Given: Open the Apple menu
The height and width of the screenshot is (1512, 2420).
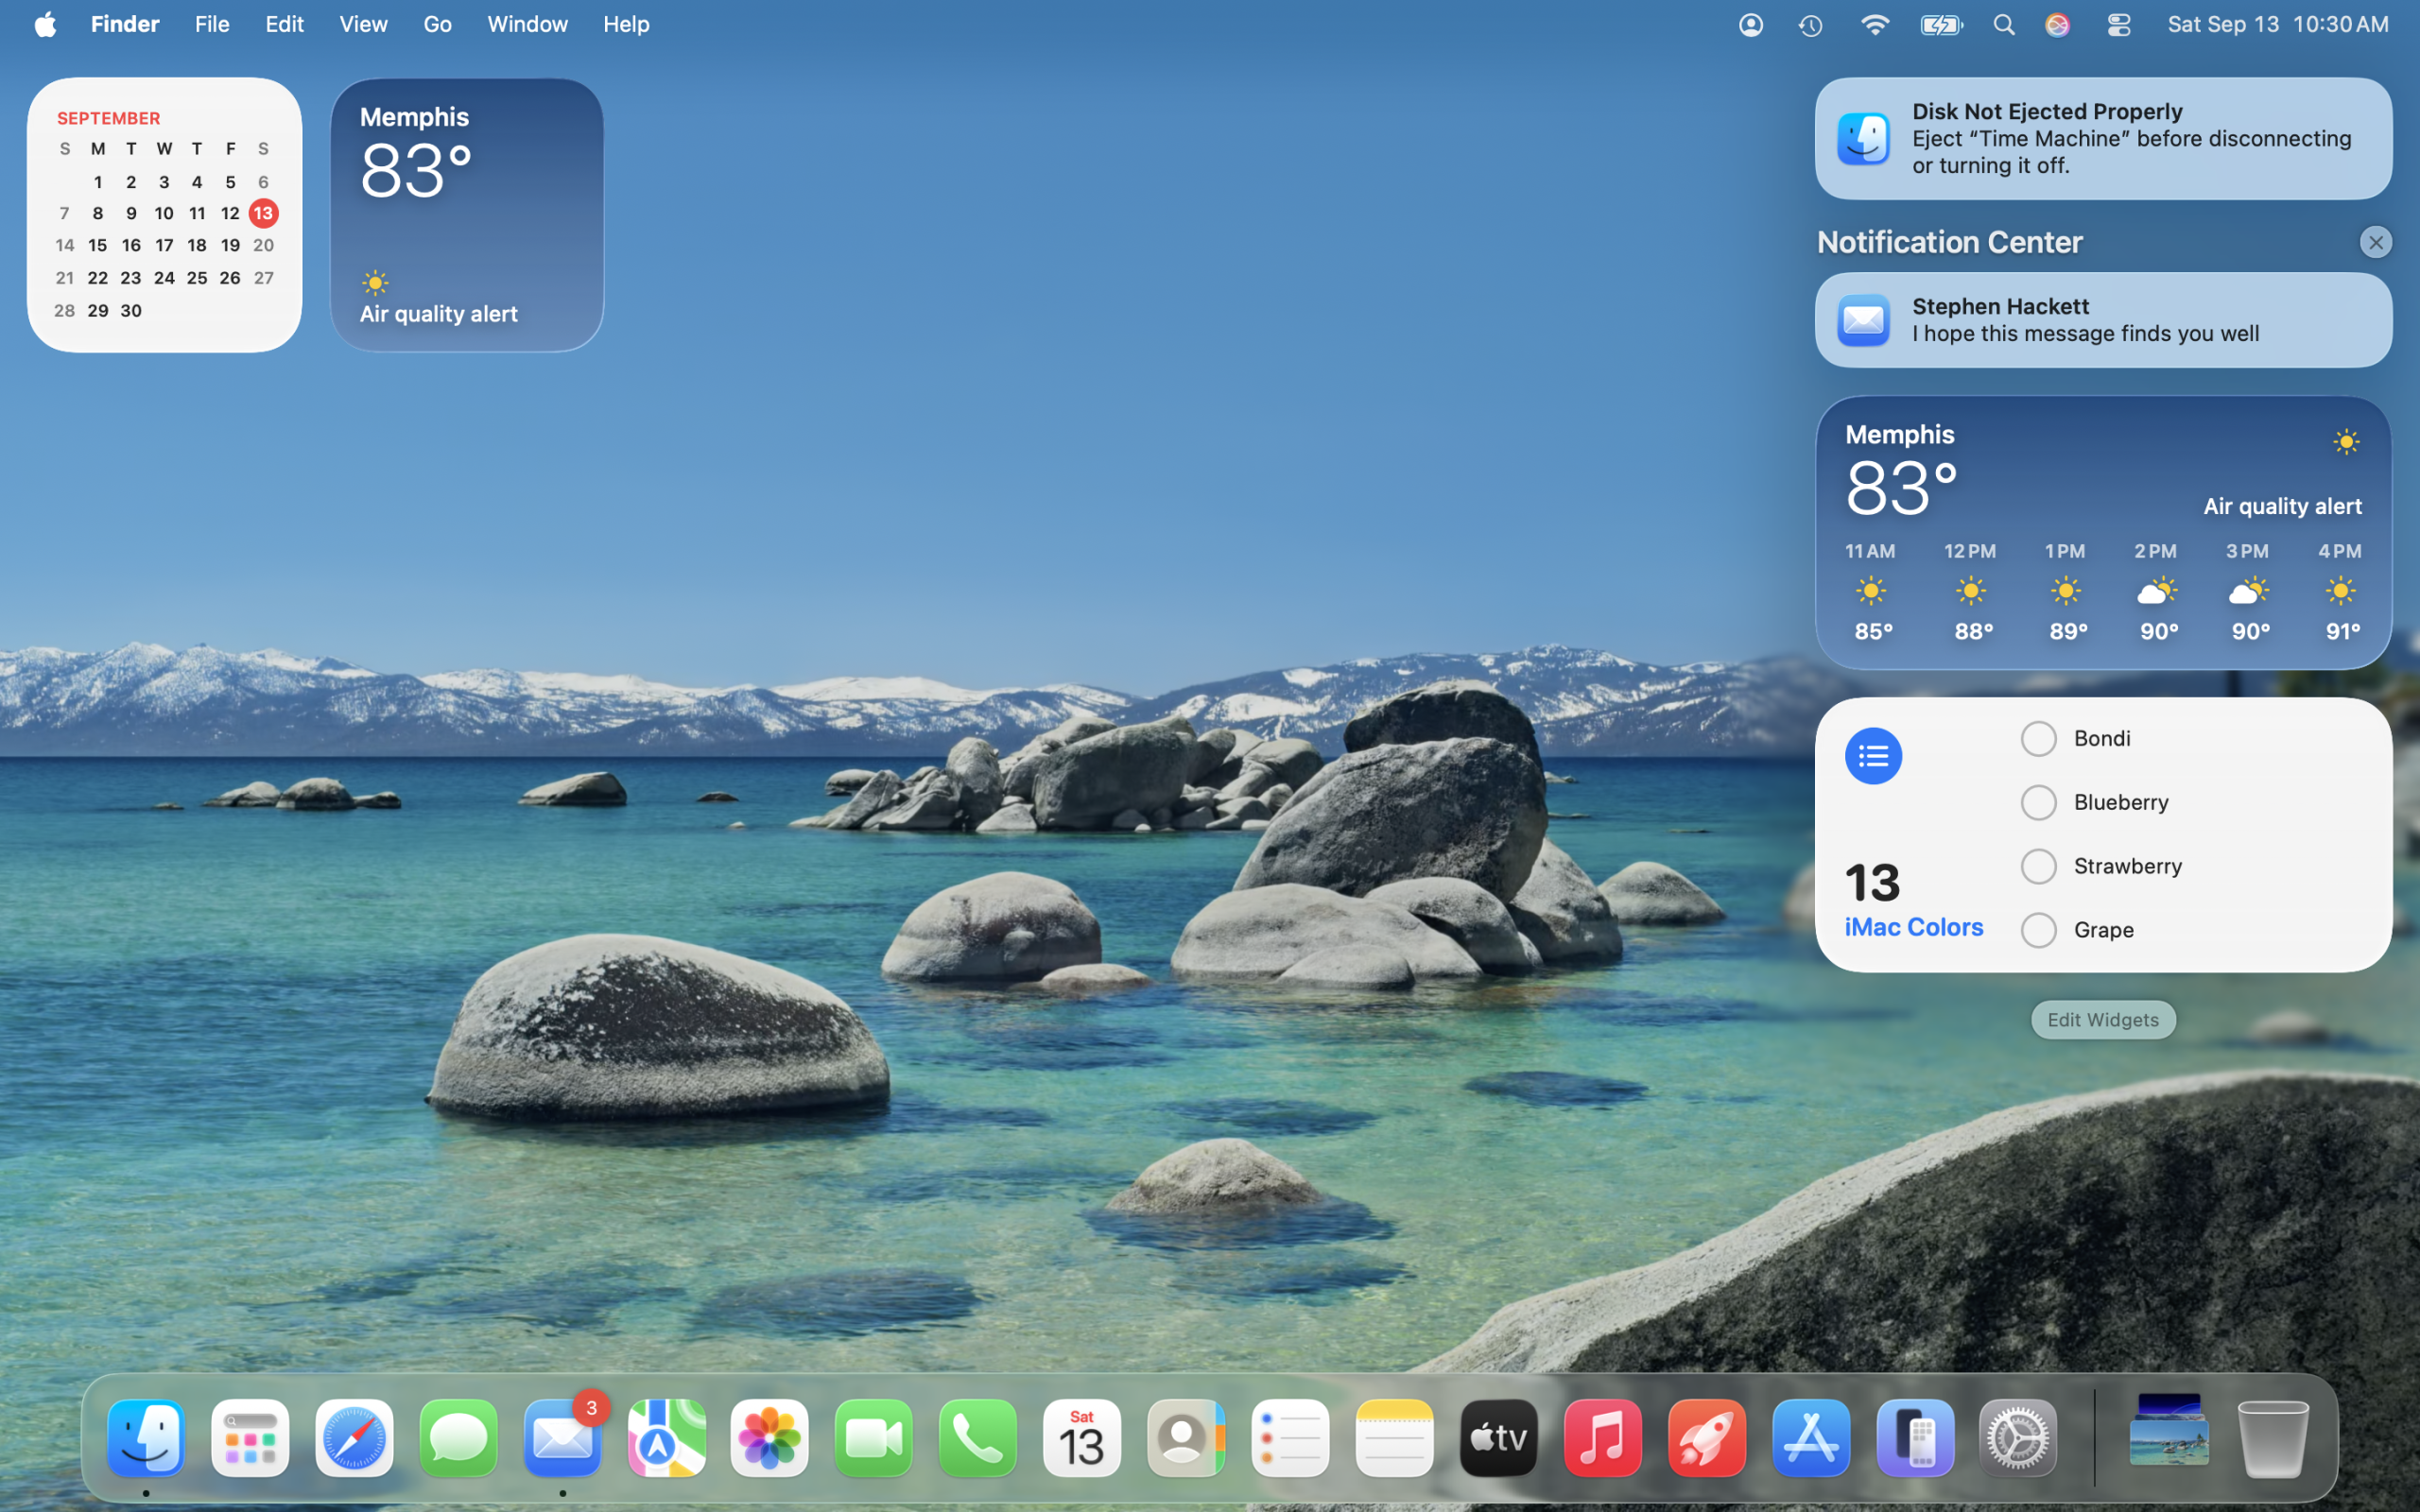Looking at the screenshot, I should point(45,25).
